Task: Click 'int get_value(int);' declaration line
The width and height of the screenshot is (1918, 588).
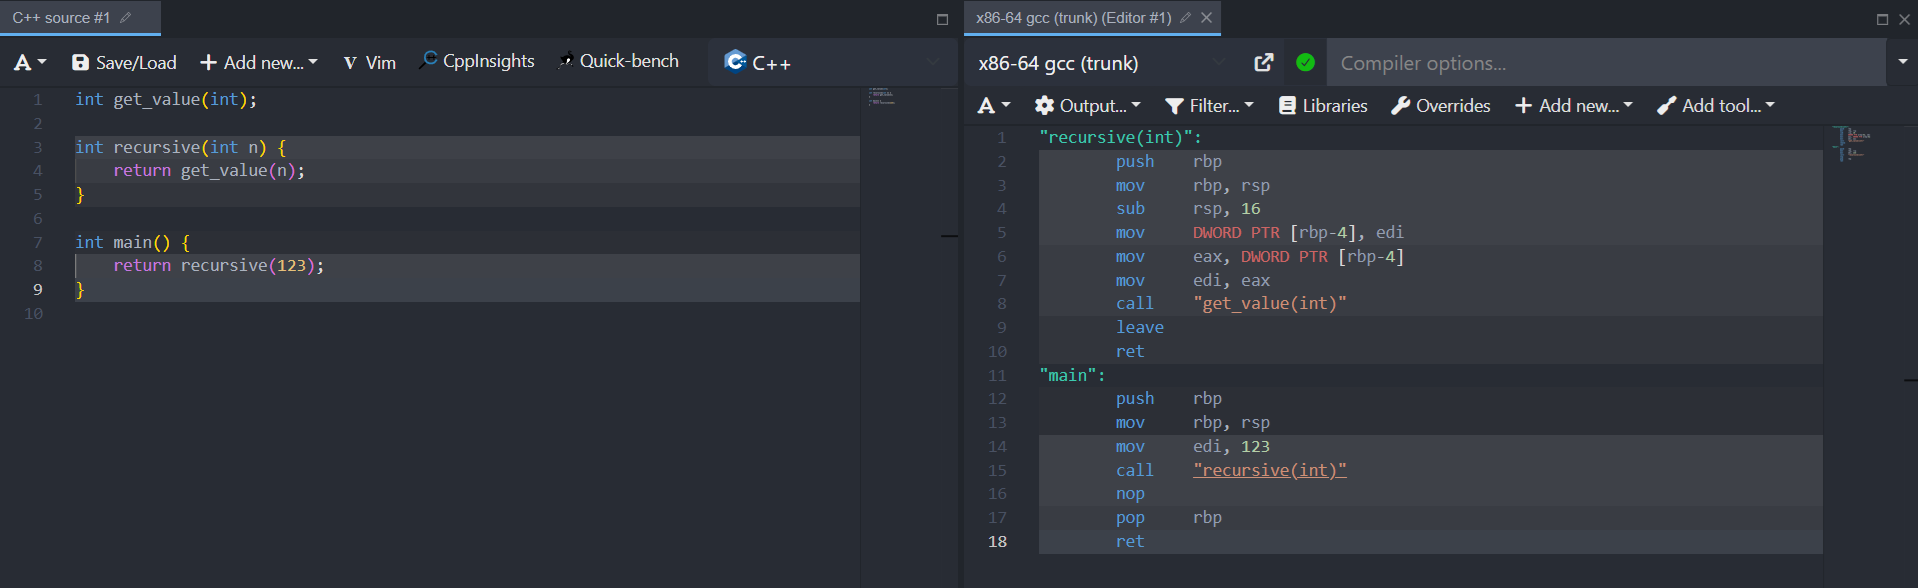Action: click(166, 100)
